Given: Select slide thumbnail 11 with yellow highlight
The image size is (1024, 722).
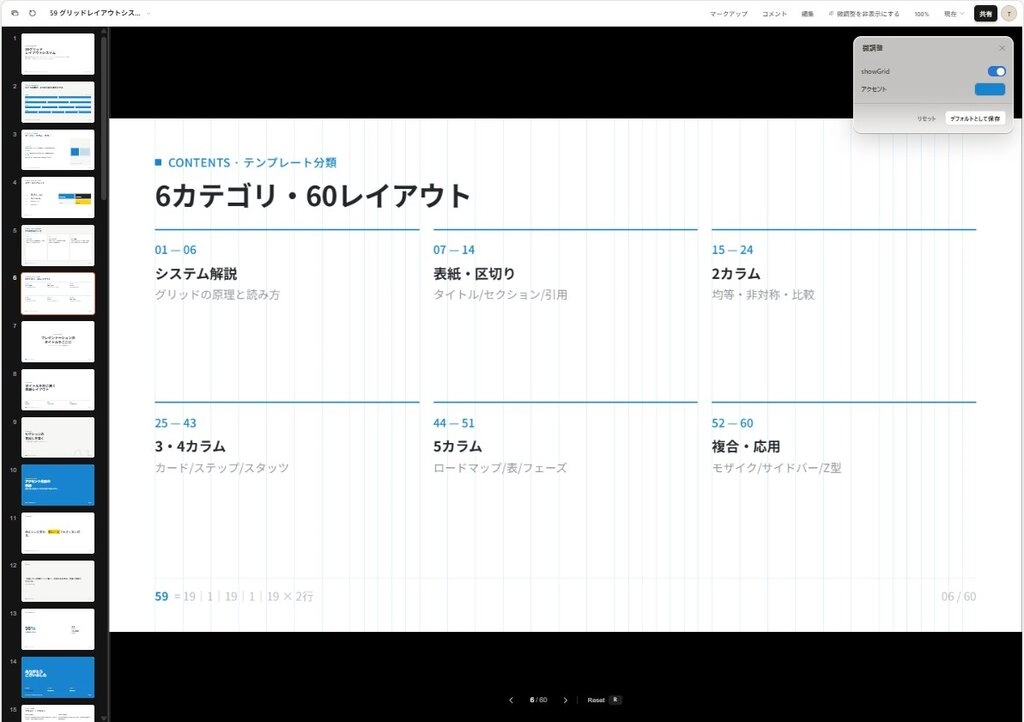Looking at the screenshot, I should tap(58, 533).
